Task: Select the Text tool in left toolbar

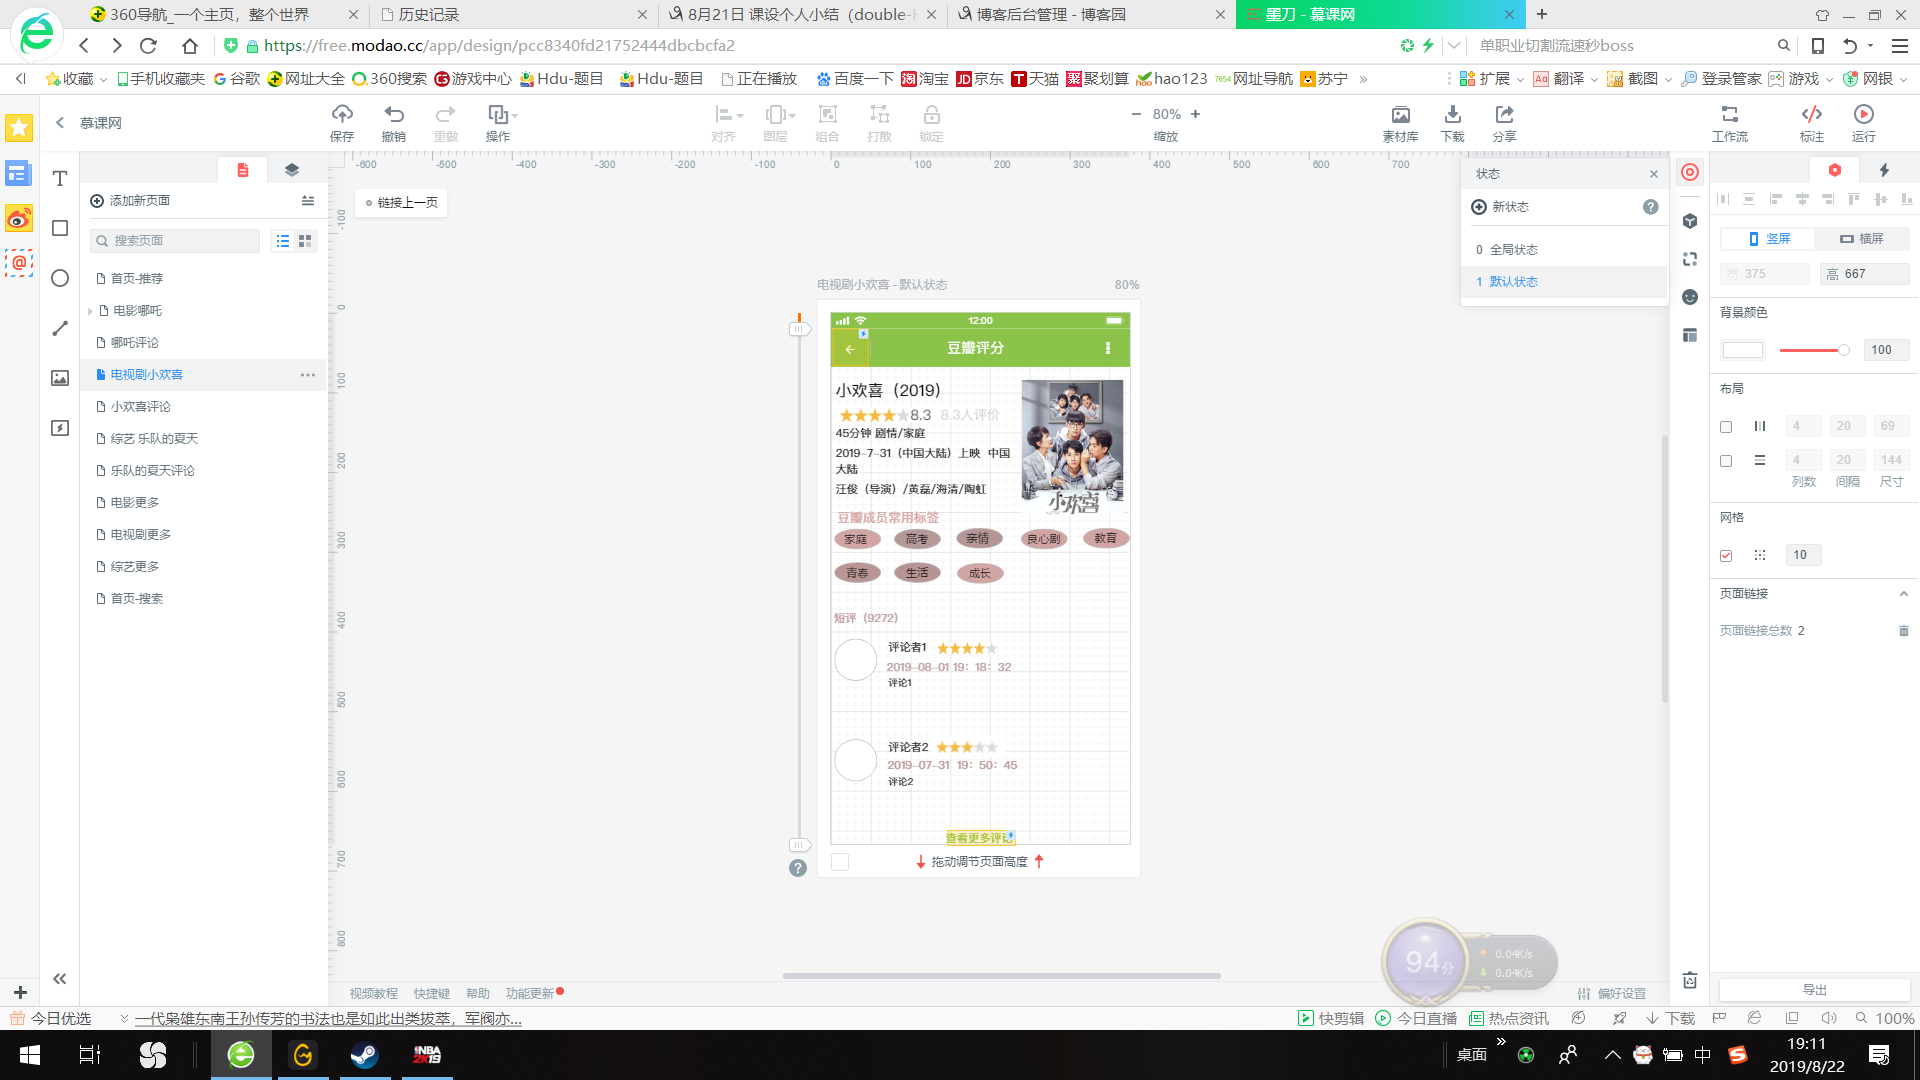Action: tap(60, 179)
